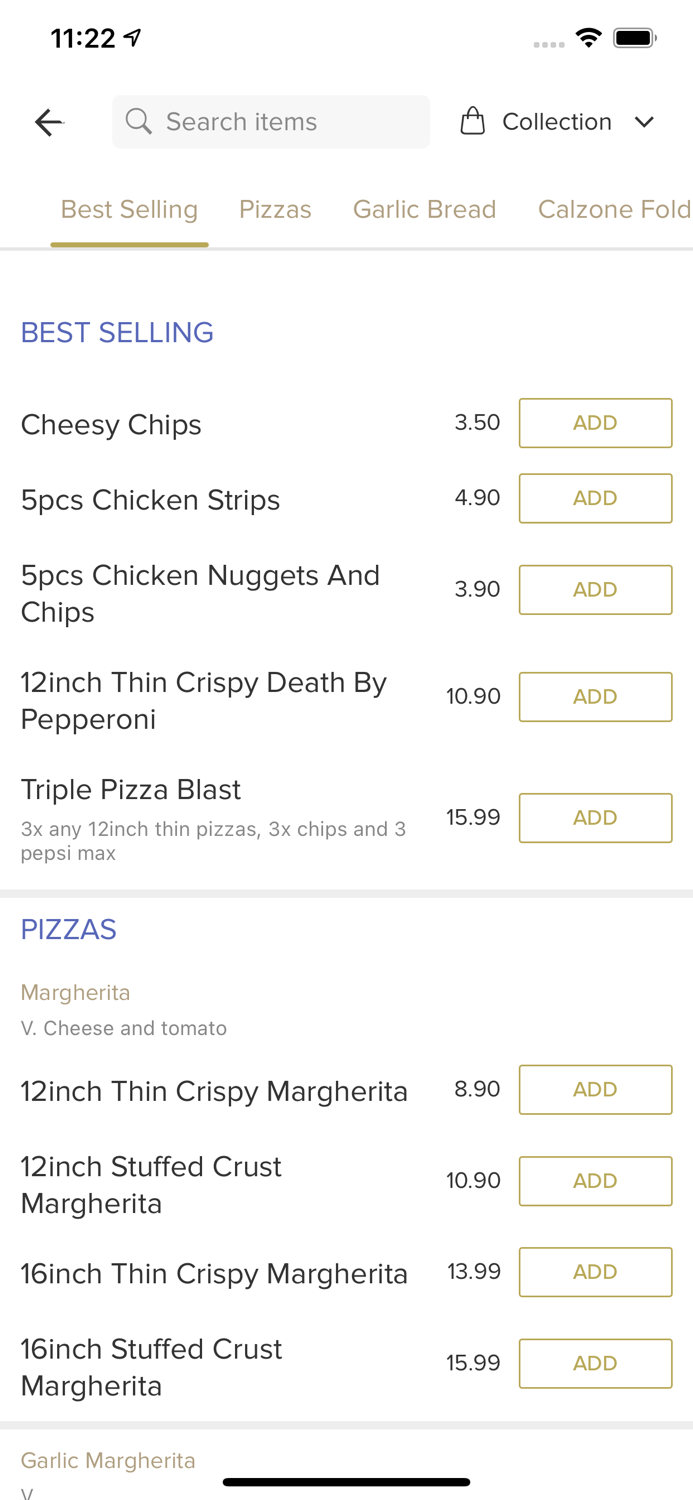Open the Collection order type selector

556,122
